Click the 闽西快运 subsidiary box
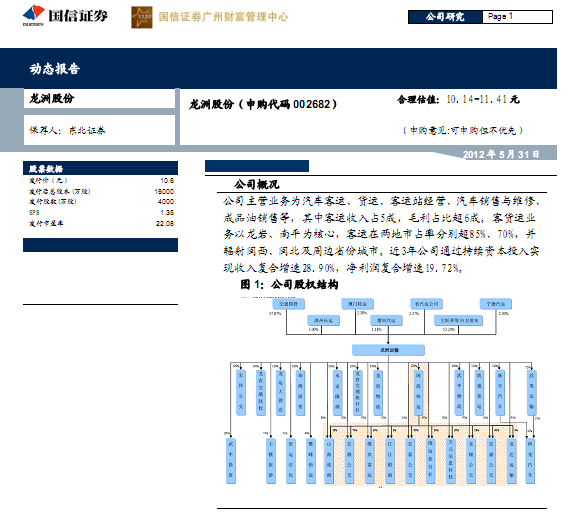Screen dimensions: 570x524 click(418, 392)
